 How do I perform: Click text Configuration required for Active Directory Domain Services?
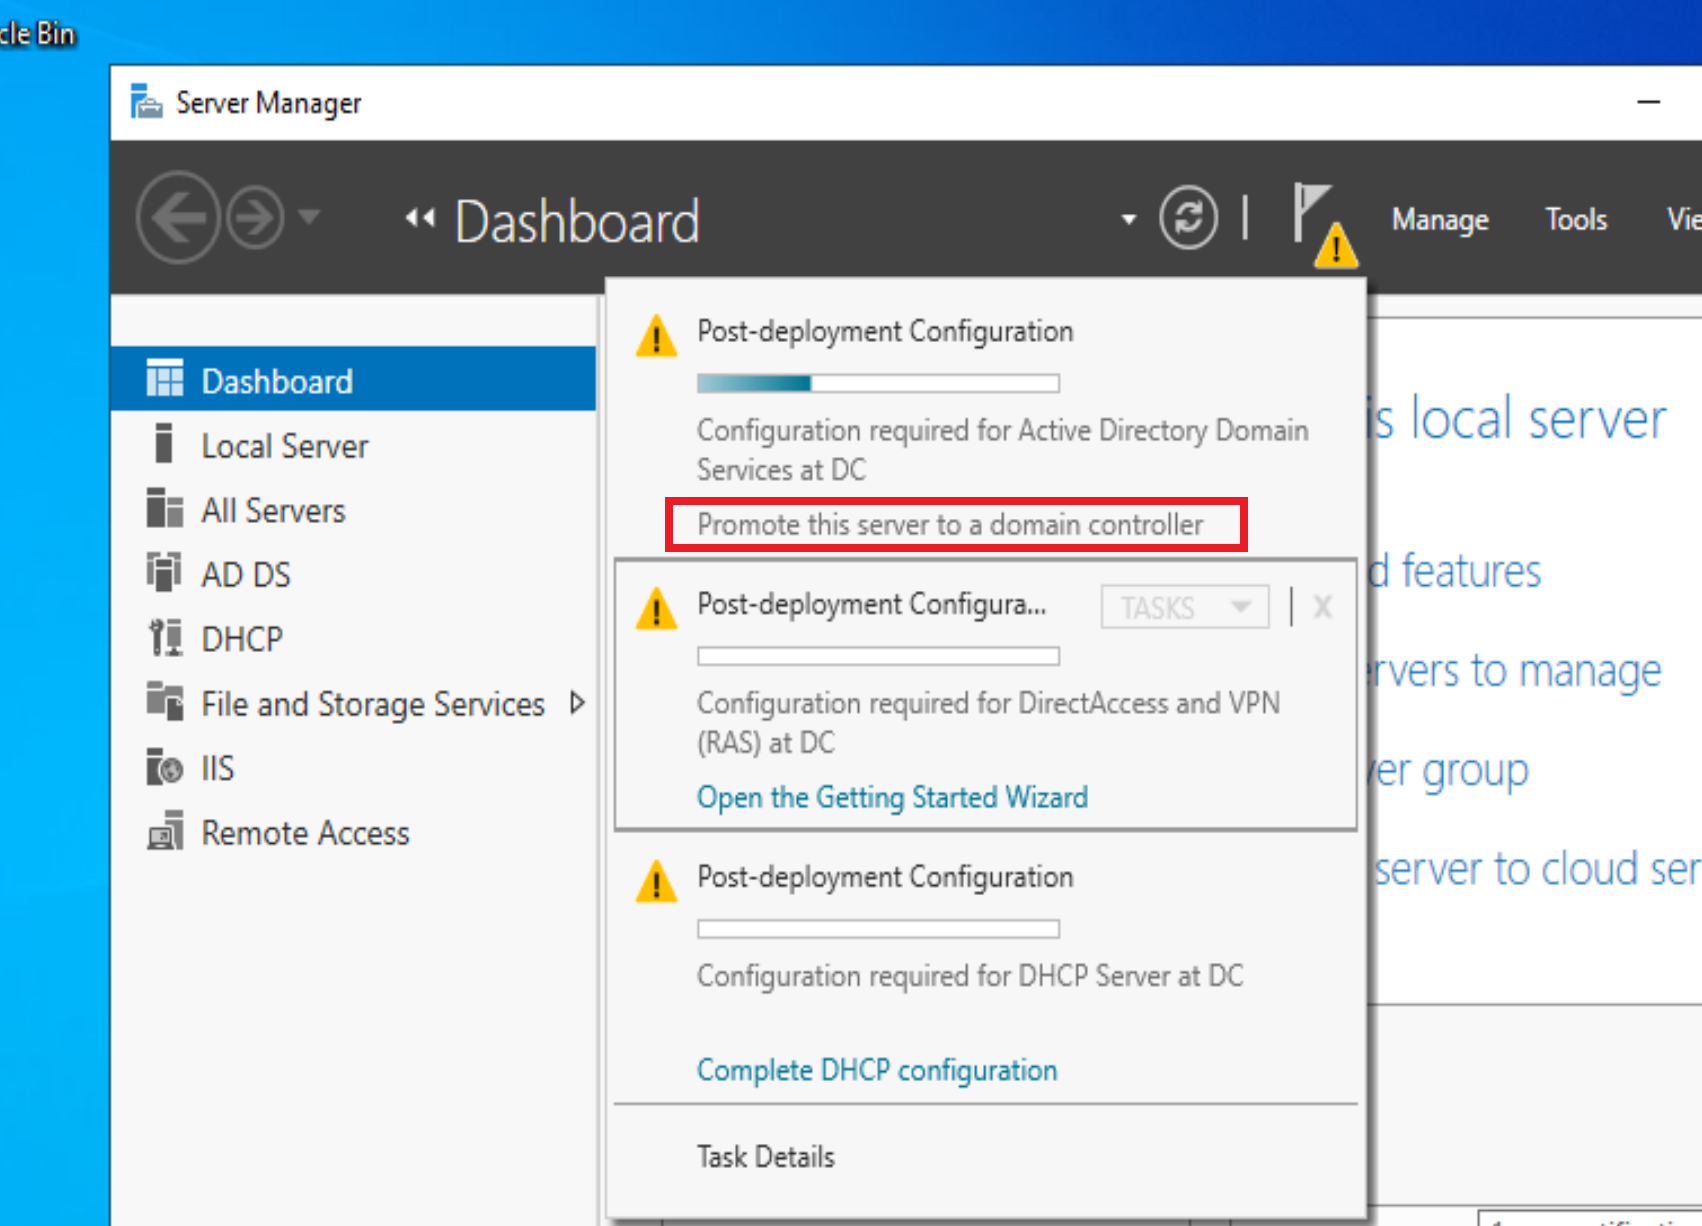click(1003, 450)
